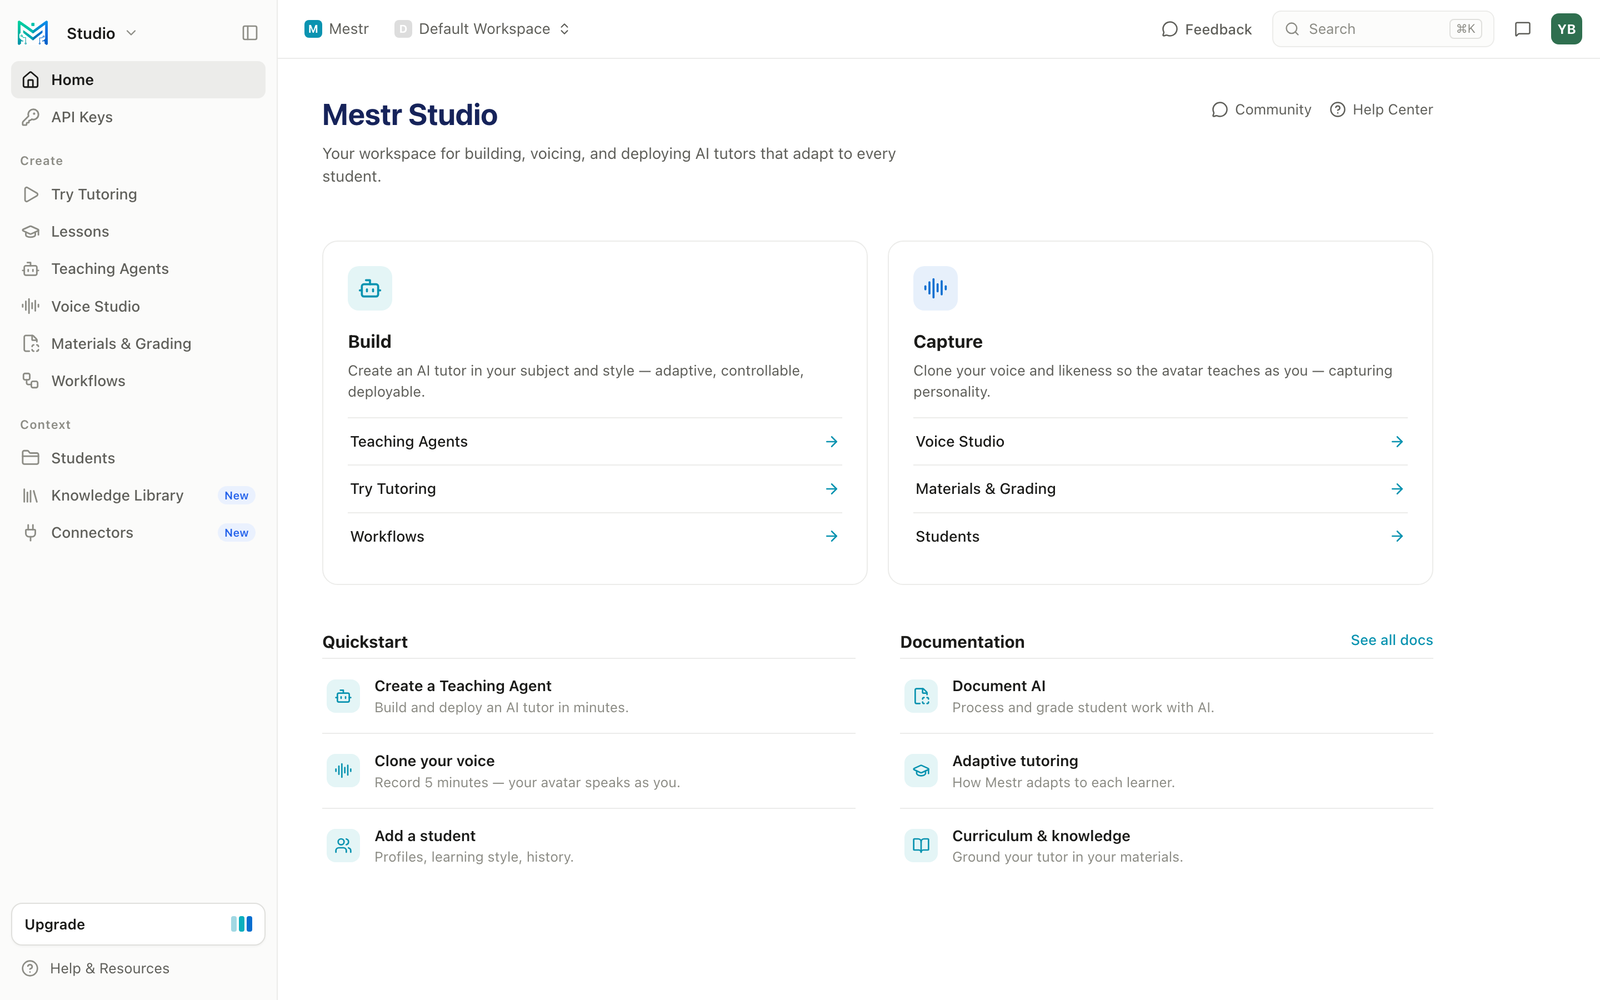The image size is (1600, 1000).
Task: Open the Default Workspace switcher
Action: (x=483, y=29)
